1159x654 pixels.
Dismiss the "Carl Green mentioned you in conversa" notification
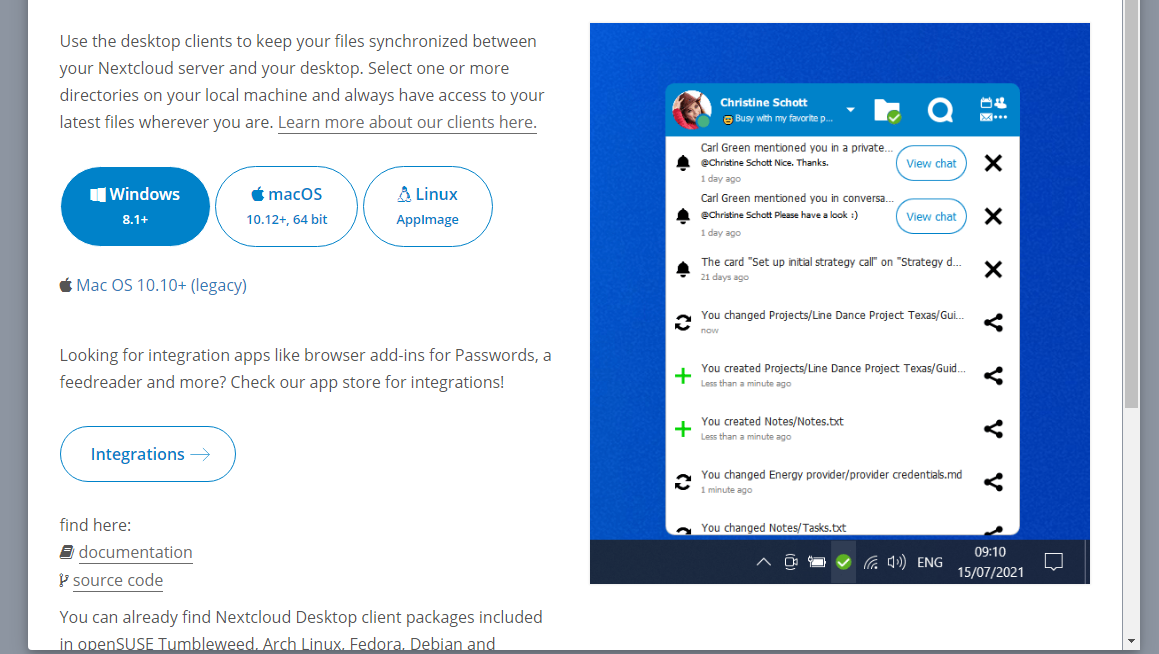pos(993,217)
